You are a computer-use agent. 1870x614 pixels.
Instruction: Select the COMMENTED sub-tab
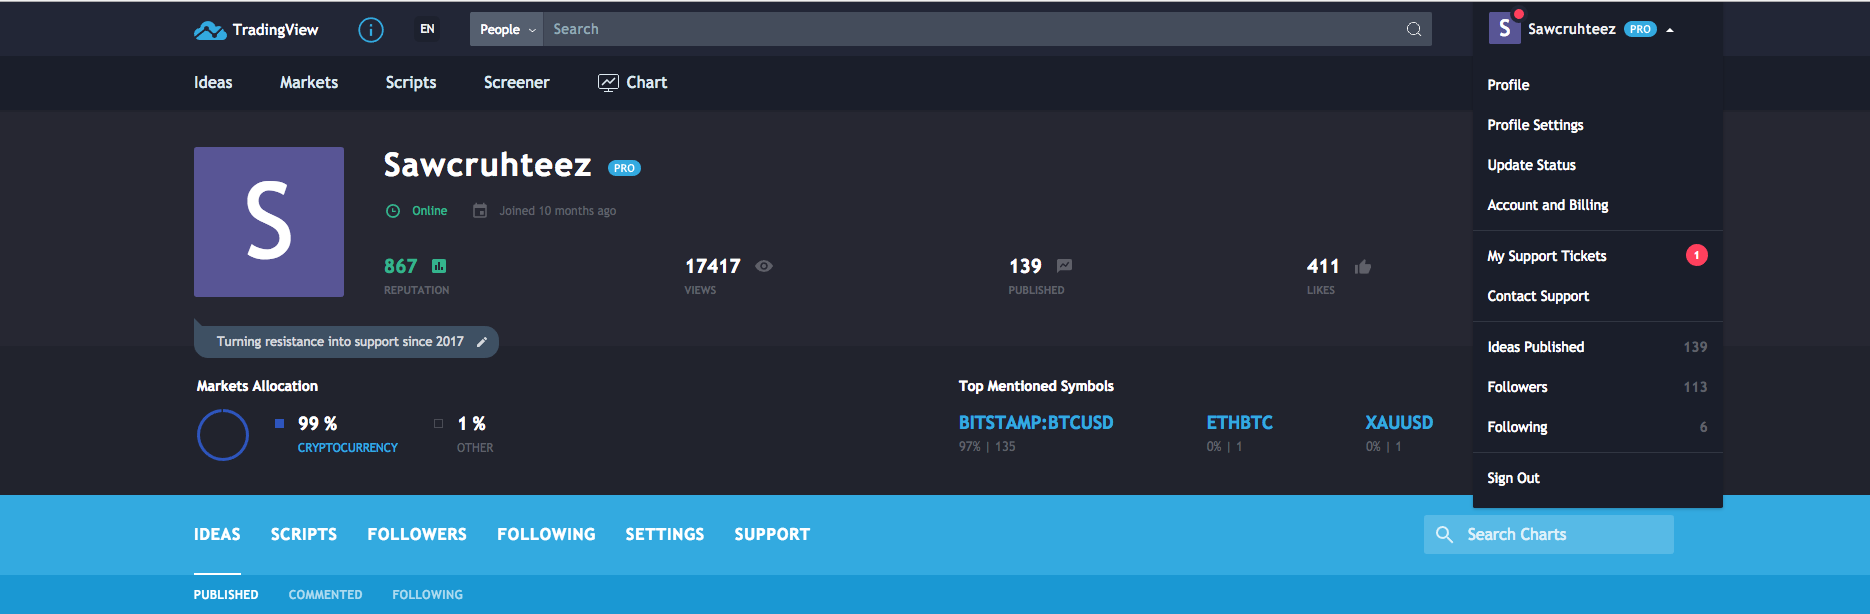pos(325,594)
